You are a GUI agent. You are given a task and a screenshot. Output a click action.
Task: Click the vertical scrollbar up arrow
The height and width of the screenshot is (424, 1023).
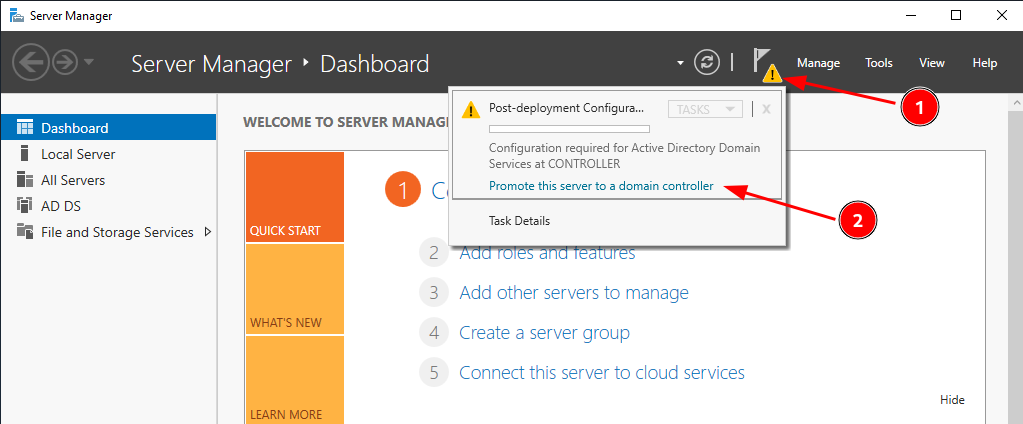(1016, 102)
